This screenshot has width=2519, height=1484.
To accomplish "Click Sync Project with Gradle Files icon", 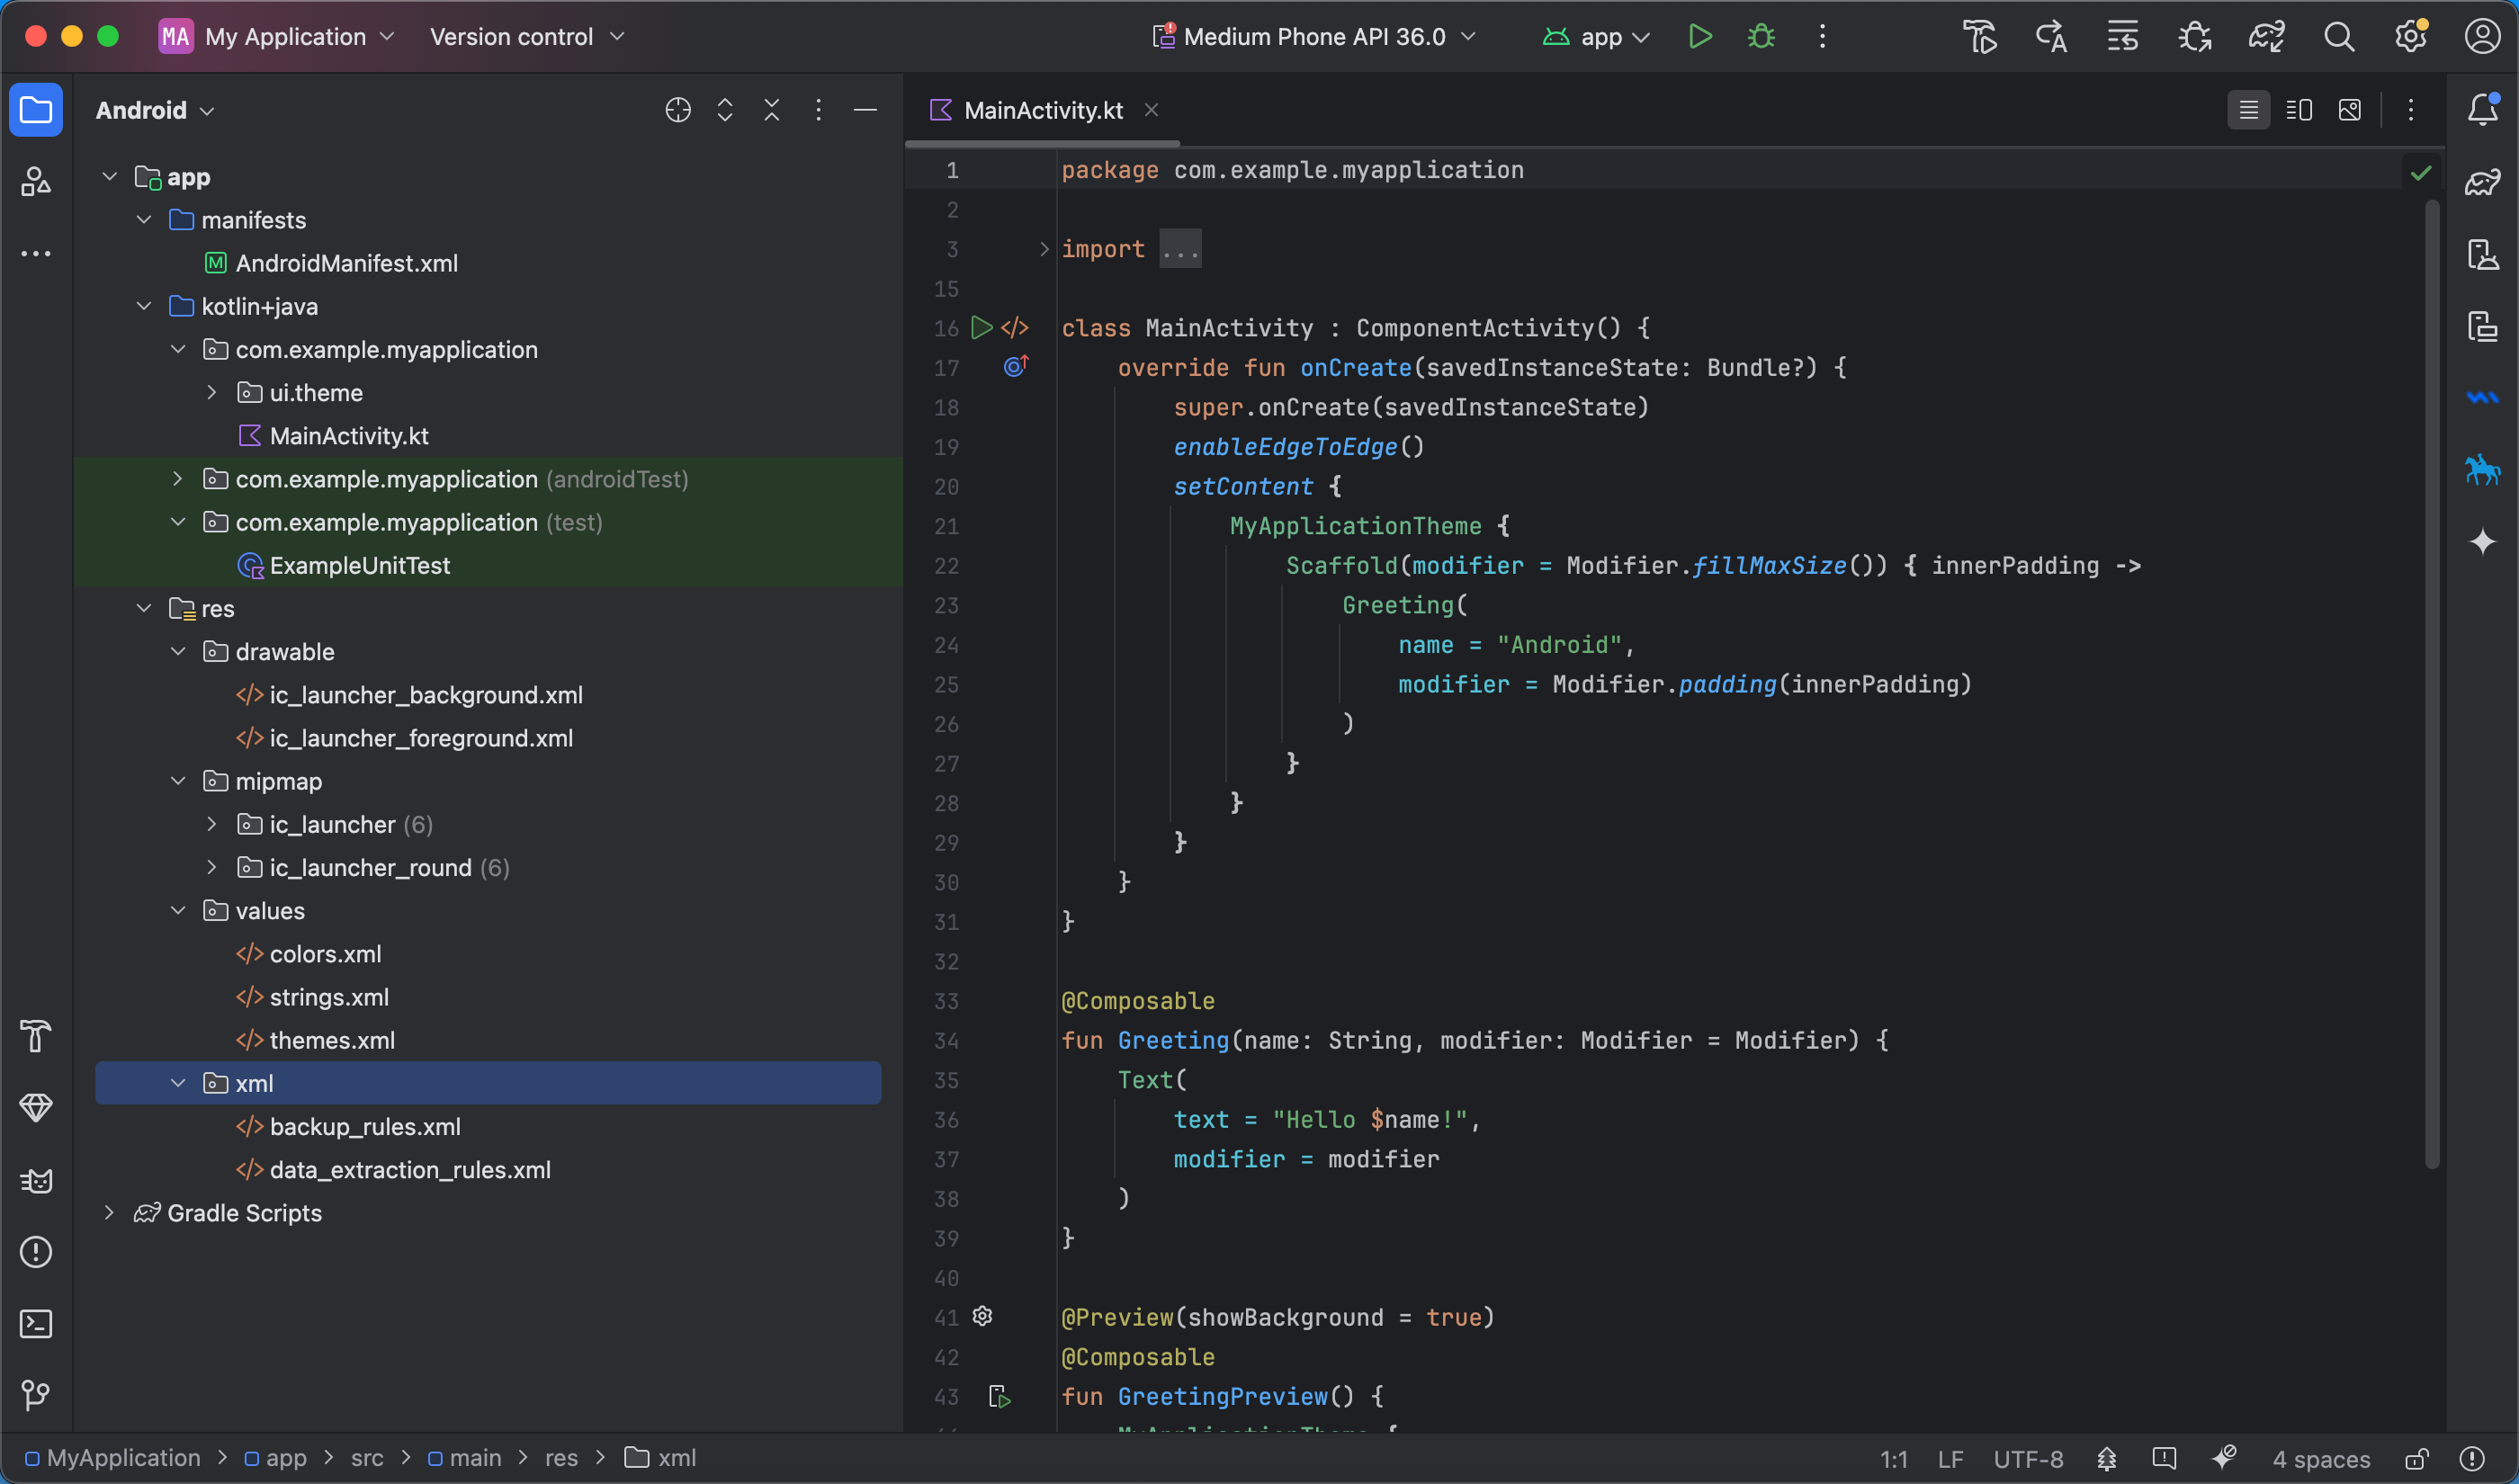I will pos(2266,37).
